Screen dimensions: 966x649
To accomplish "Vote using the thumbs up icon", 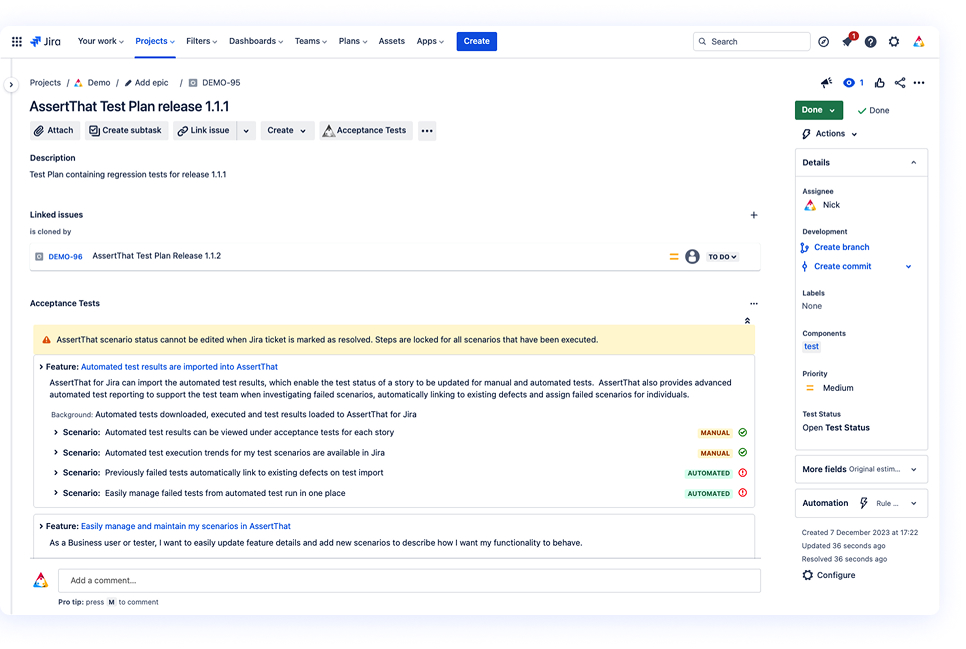I will (x=879, y=83).
